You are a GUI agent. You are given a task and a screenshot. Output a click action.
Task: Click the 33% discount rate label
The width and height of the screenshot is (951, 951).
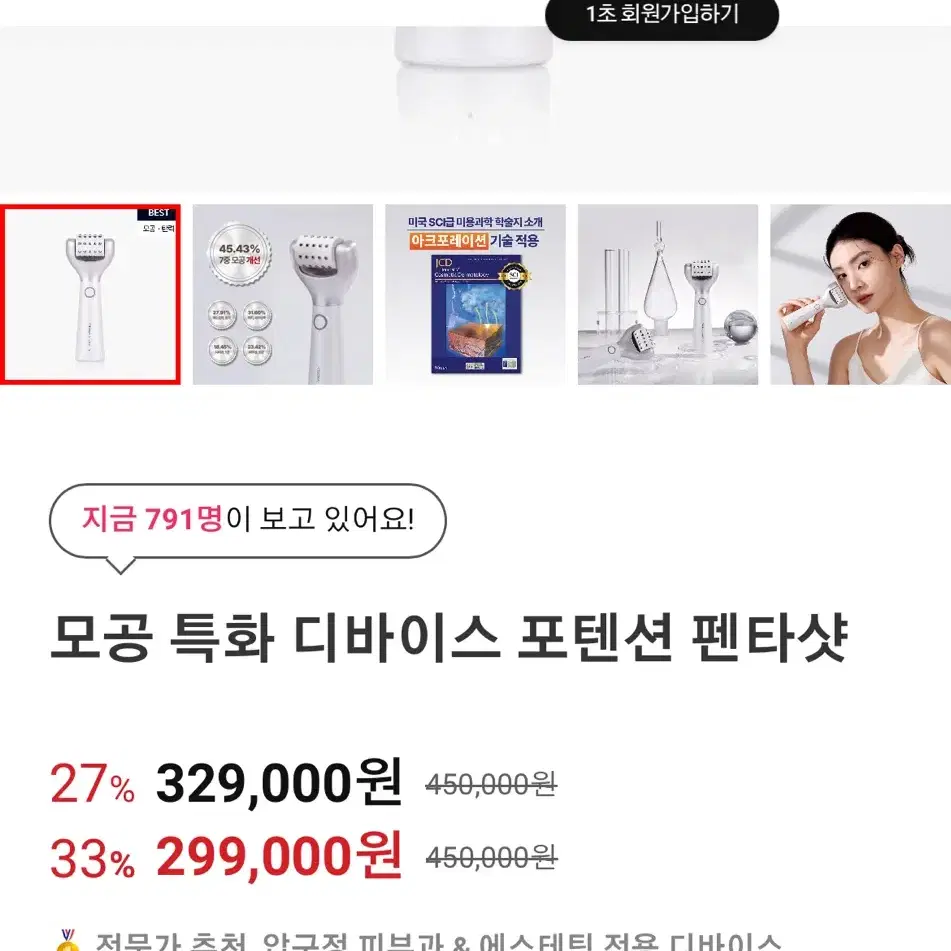click(92, 858)
